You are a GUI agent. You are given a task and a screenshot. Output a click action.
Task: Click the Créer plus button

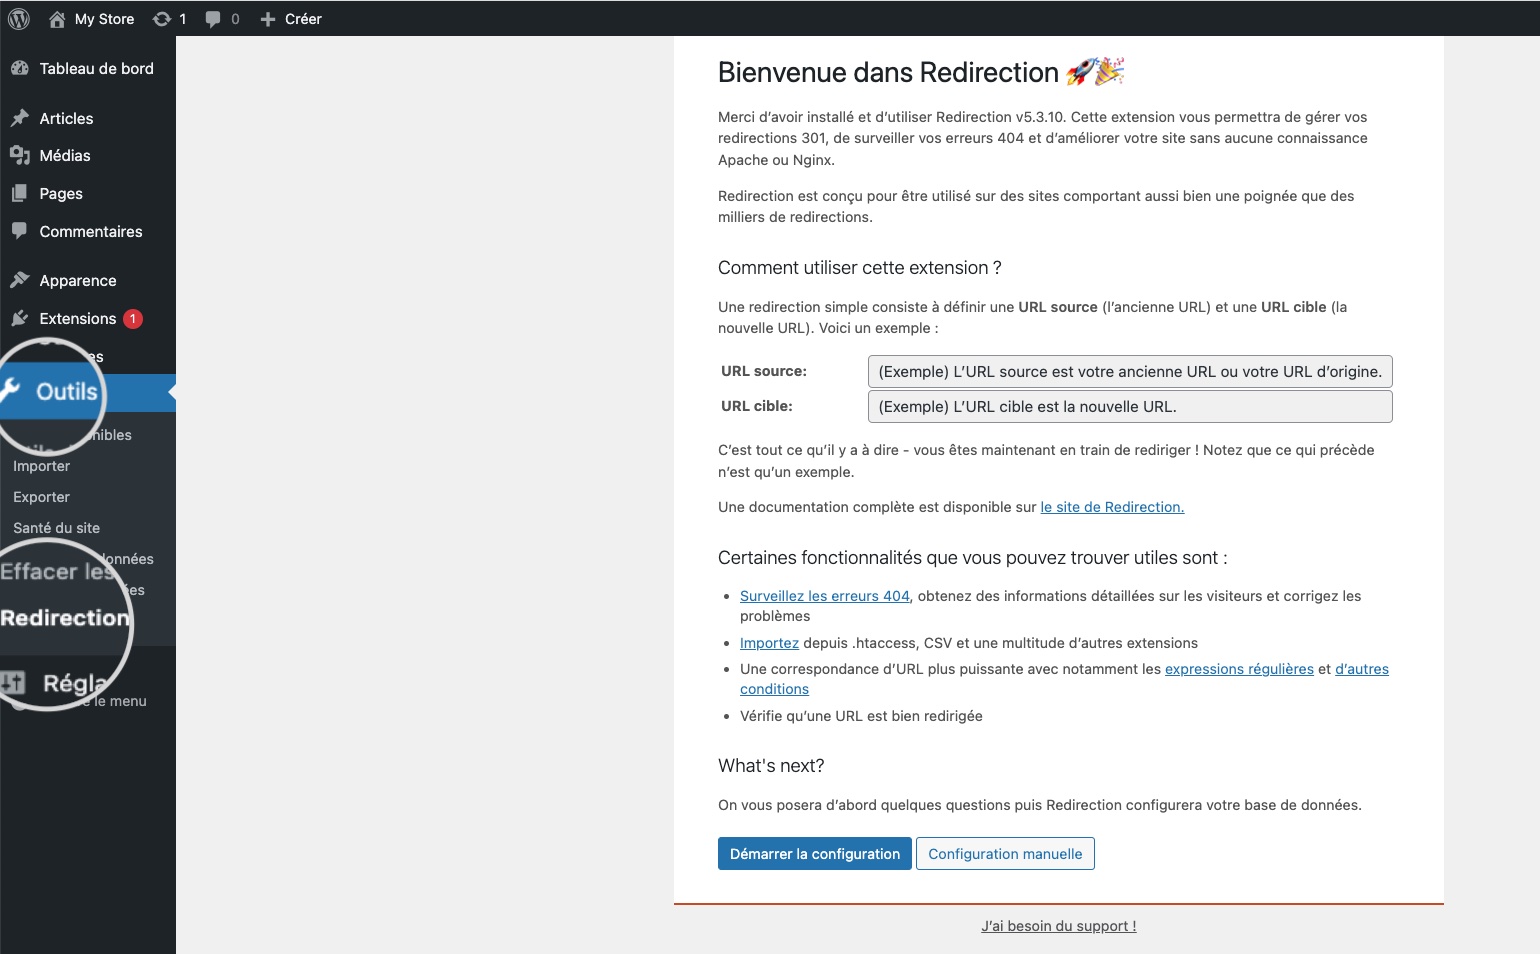click(291, 18)
